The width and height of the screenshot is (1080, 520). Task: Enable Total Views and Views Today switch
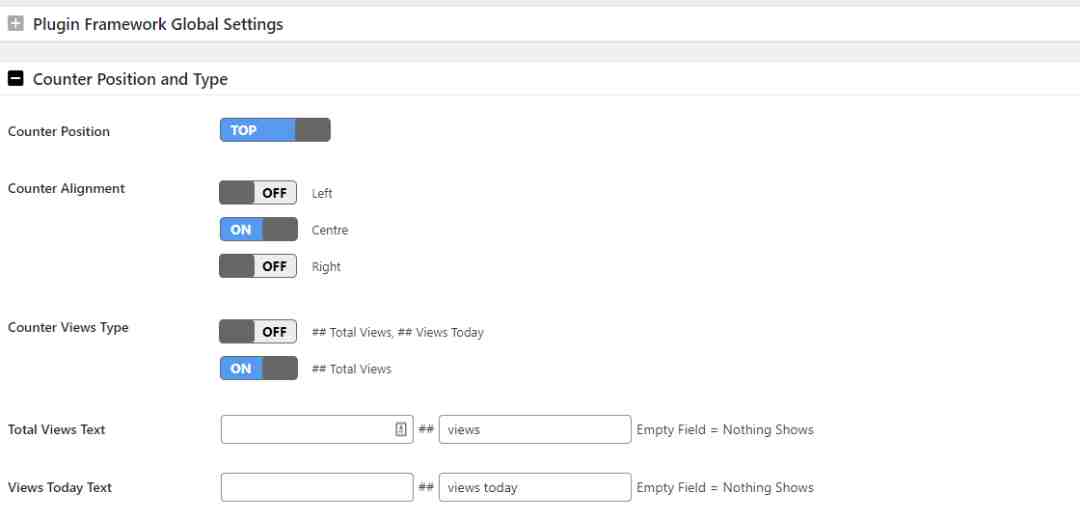258,331
